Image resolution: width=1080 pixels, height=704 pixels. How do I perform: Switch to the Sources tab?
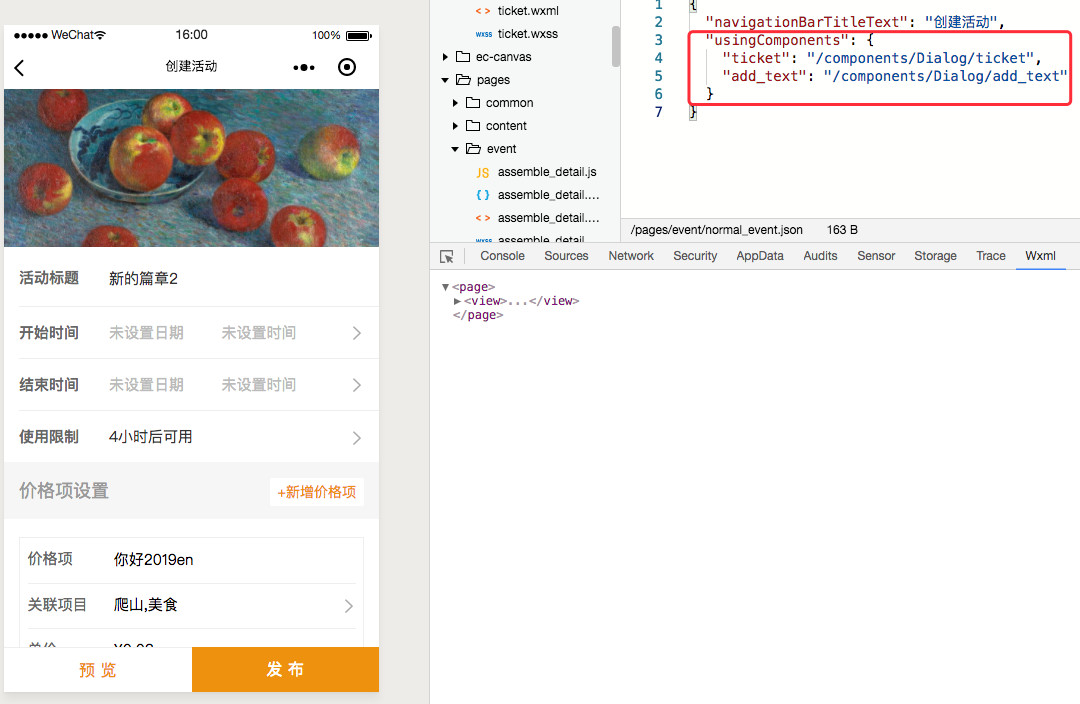tap(566, 256)
